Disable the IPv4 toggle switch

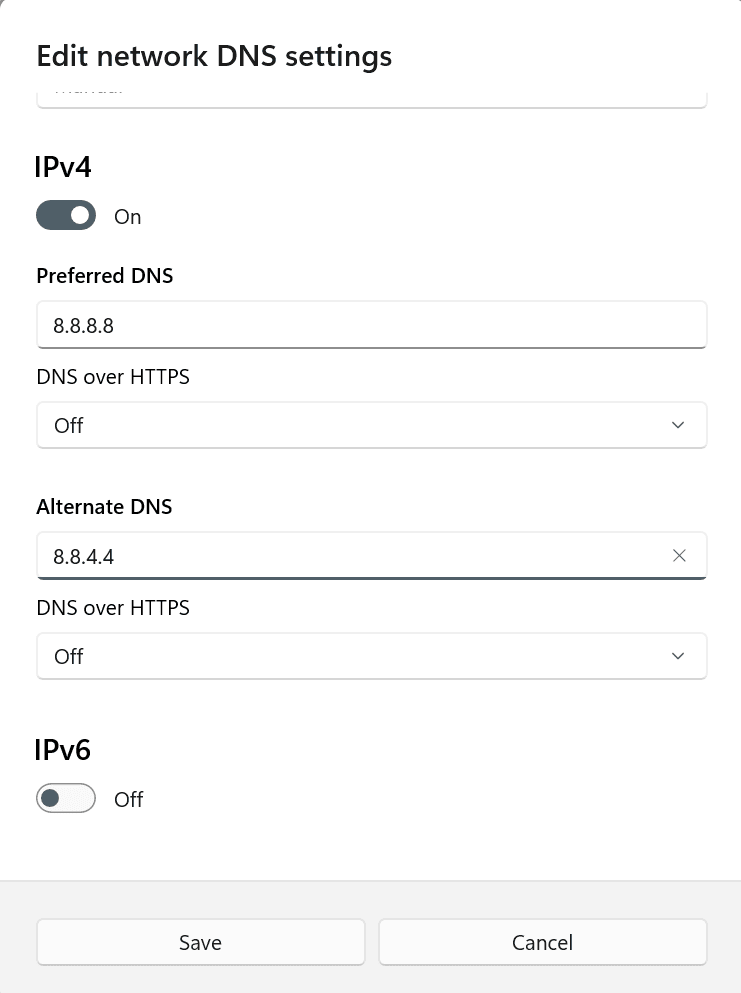pos(66,215)
